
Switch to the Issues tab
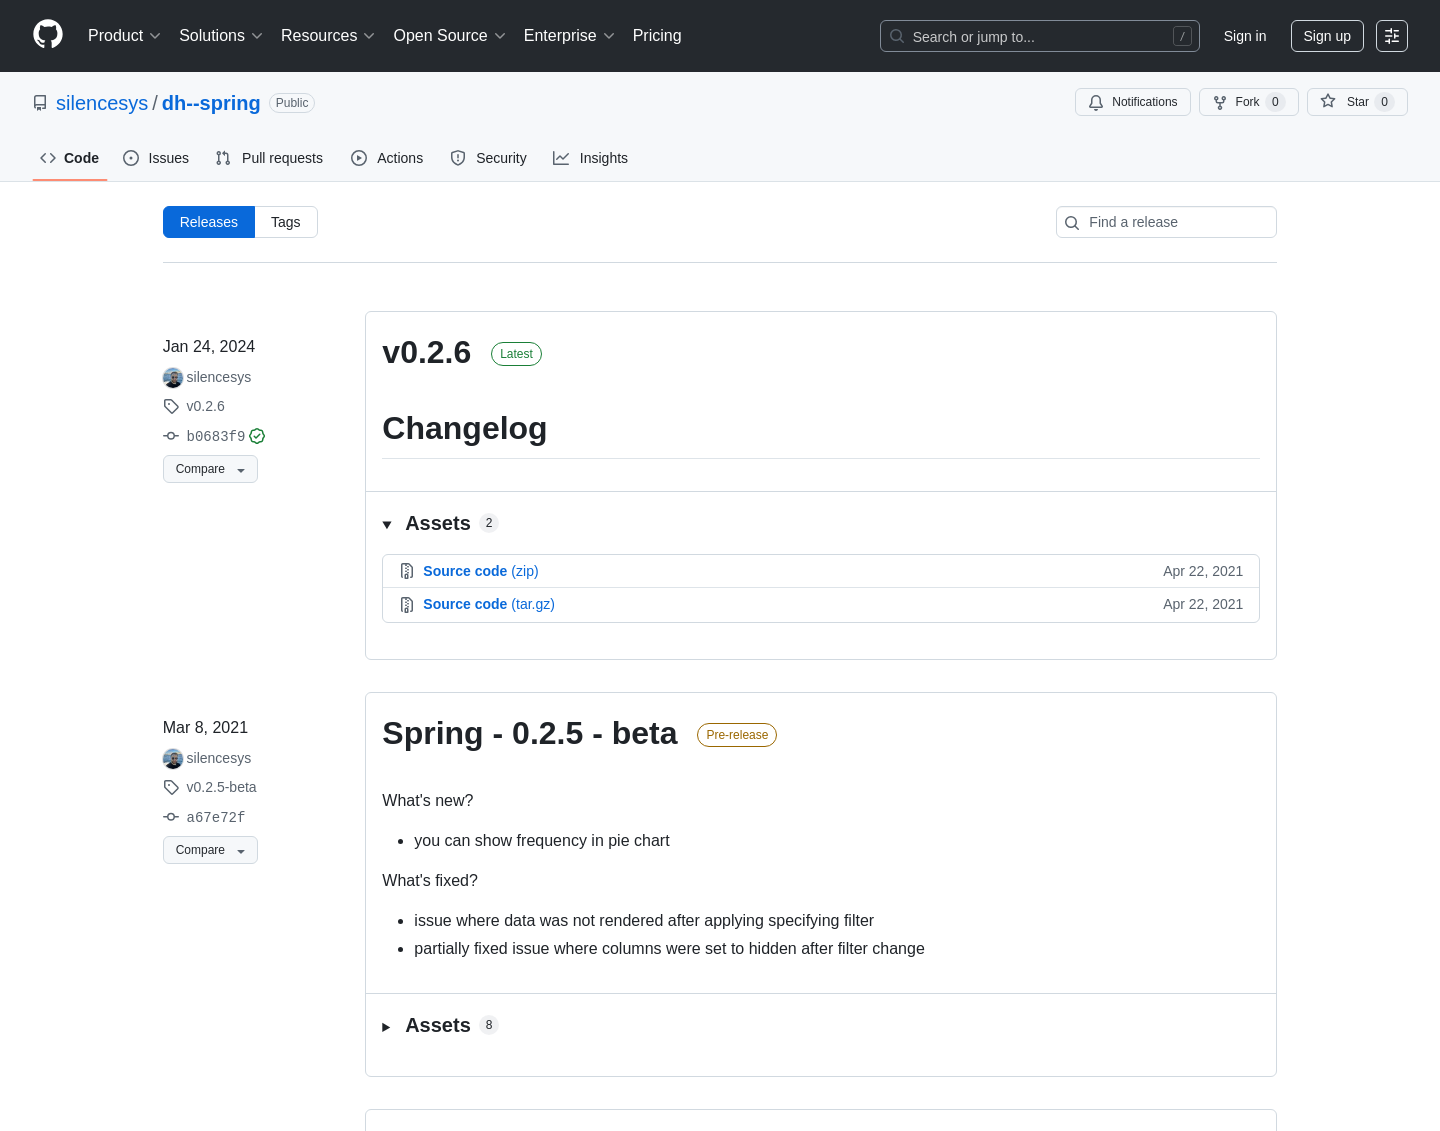pyautogui.click(x=156, y=158)
